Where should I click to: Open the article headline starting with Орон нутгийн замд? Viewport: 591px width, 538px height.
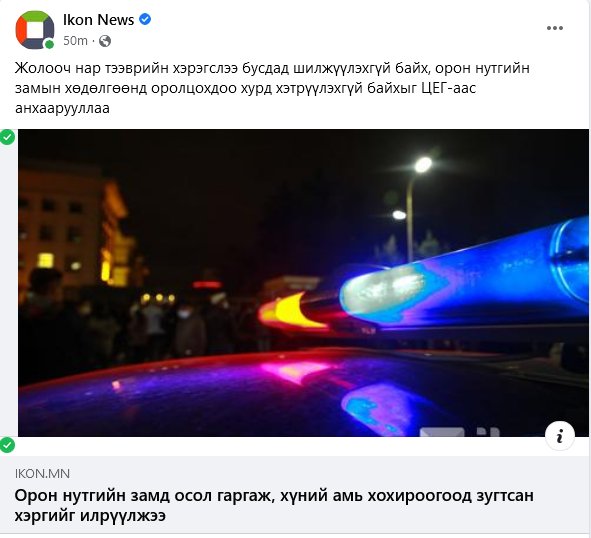tap(274, 505)
